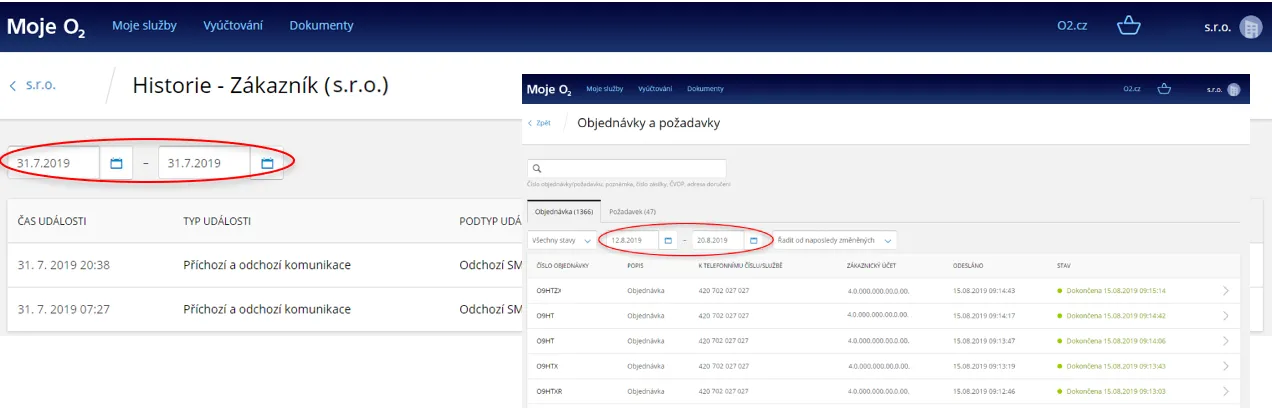This screenshot has width=1272, height=419.
Task: Click search magnifier icon in orders search
Action: point(536,169)
